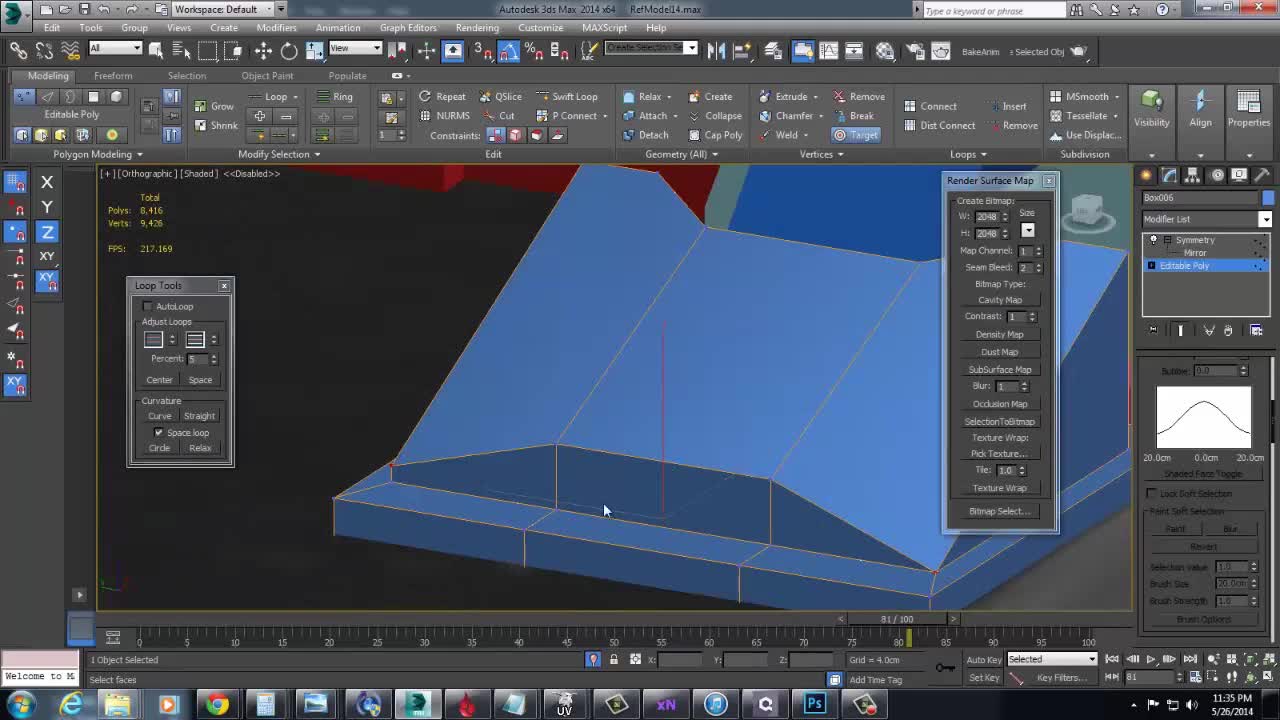
Task: Open the Selected key filter dropdown
Action: (1052, 659)
